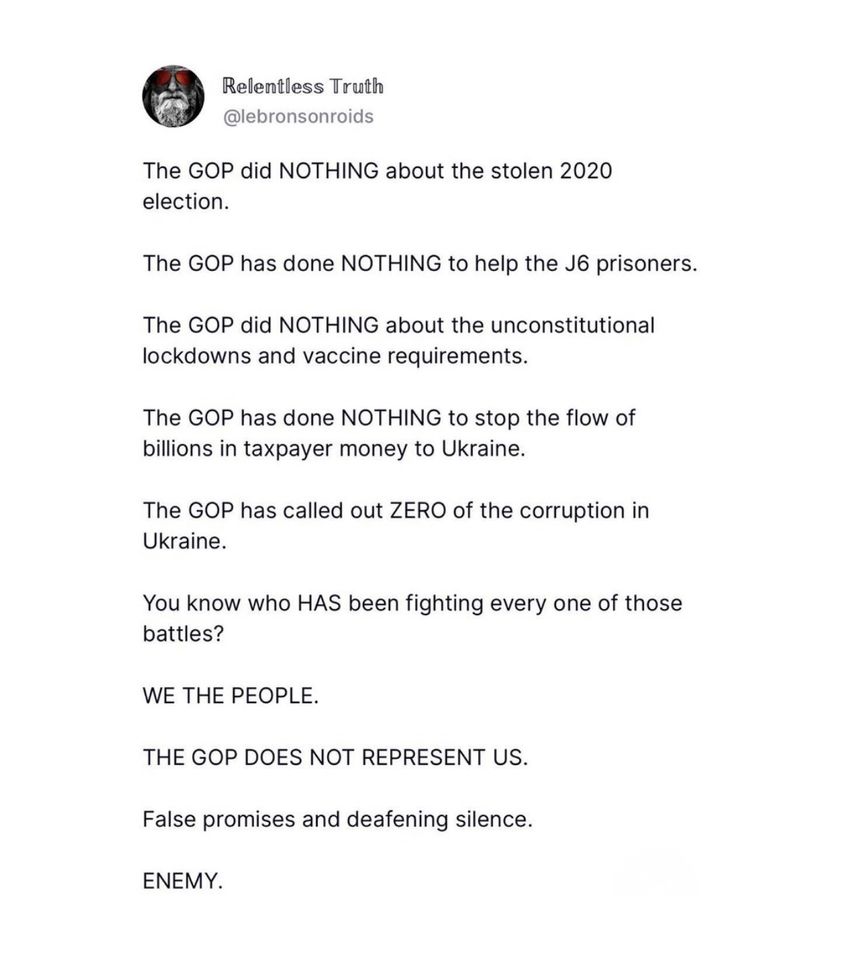Click the final word ENEMY
The width and height of the screenshot is (841, 960).
pos(182,881)
